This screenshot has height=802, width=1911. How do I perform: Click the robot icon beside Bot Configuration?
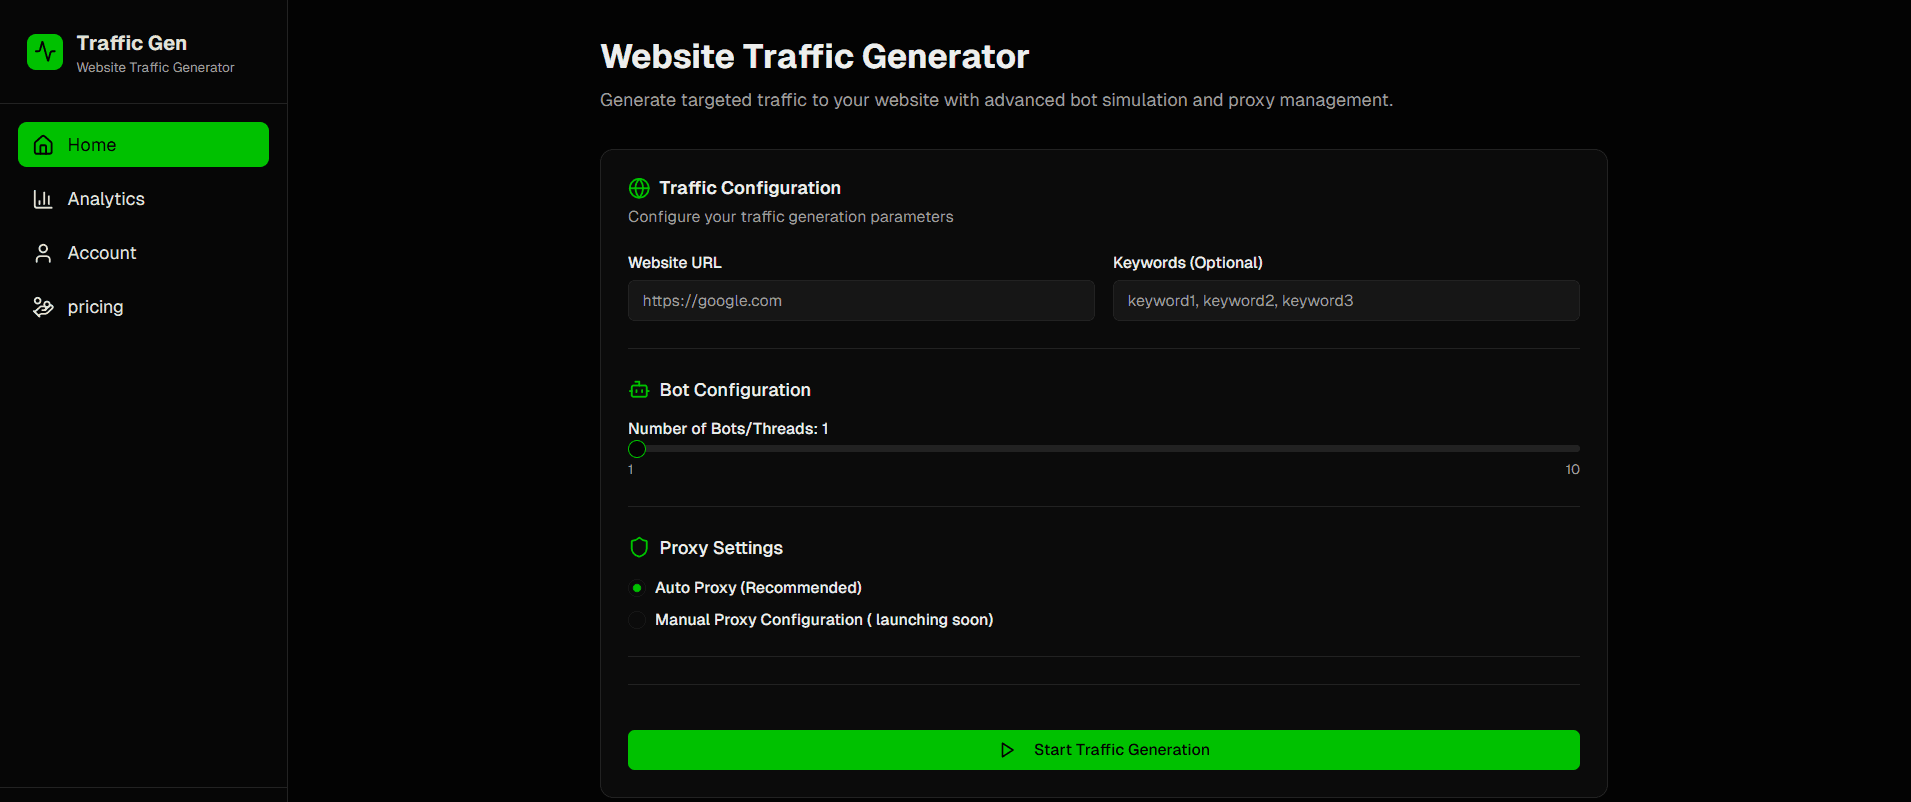[639, 390]
